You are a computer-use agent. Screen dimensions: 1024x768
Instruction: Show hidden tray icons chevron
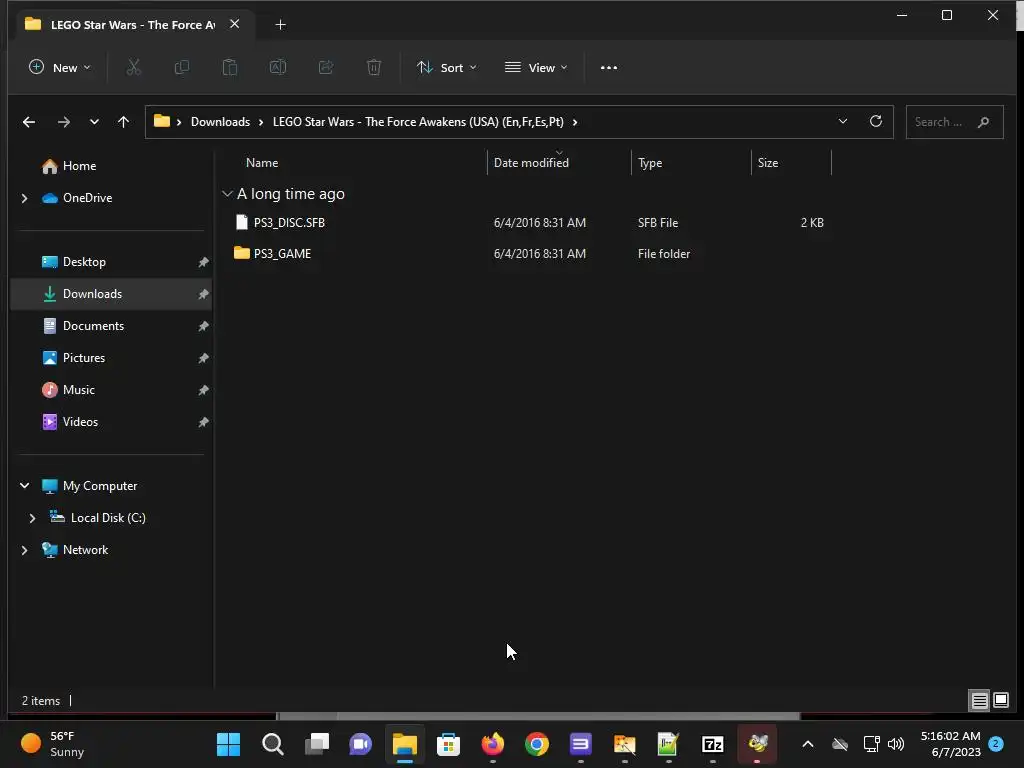pos(808,744)
